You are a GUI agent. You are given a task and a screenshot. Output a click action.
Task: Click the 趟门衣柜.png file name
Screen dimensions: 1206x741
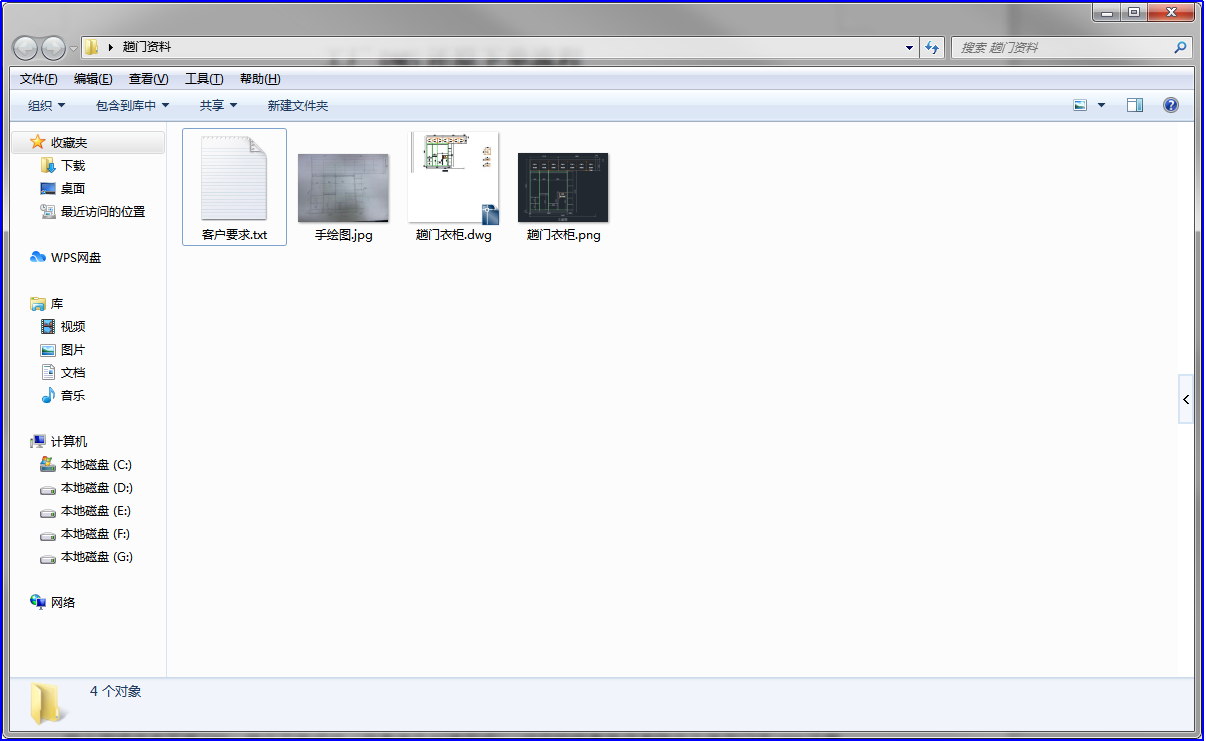click(563, 236)
